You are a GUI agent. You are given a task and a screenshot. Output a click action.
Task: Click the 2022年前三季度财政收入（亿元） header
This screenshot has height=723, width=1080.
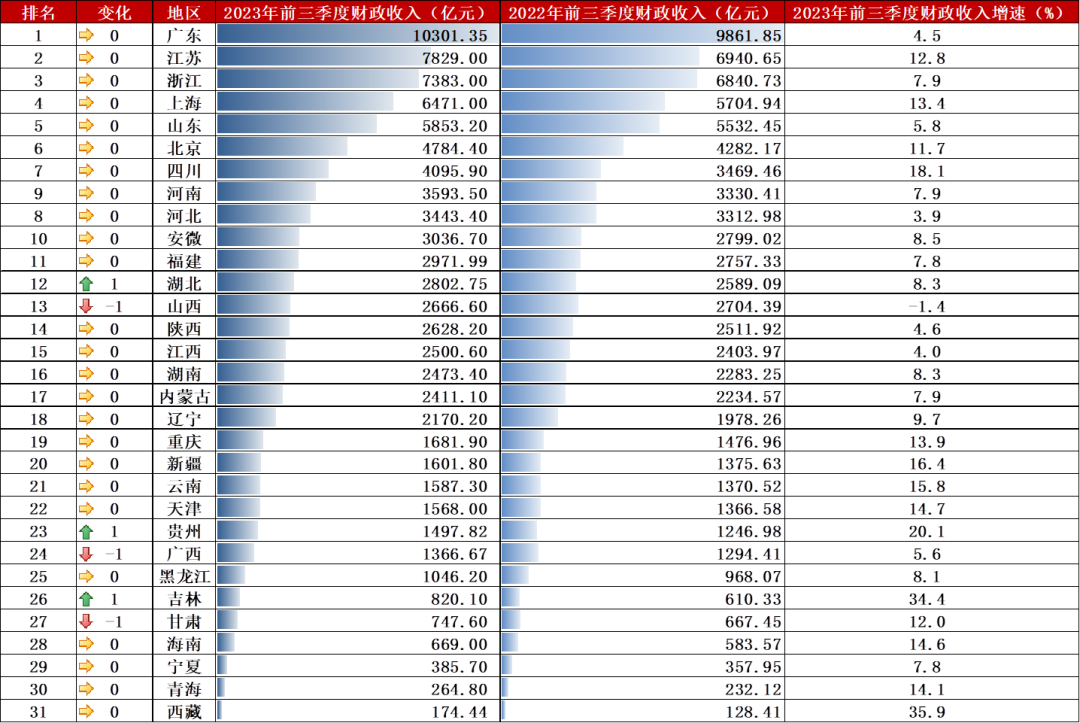click(x=643, y=12)
